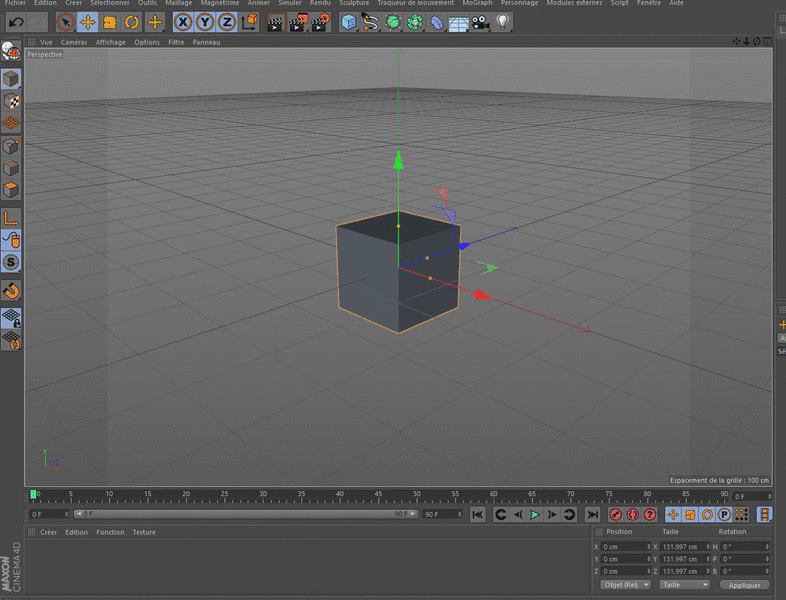Click start frame 0 F stepper
The height and width of the screenshot is (600, 786).
66,514
